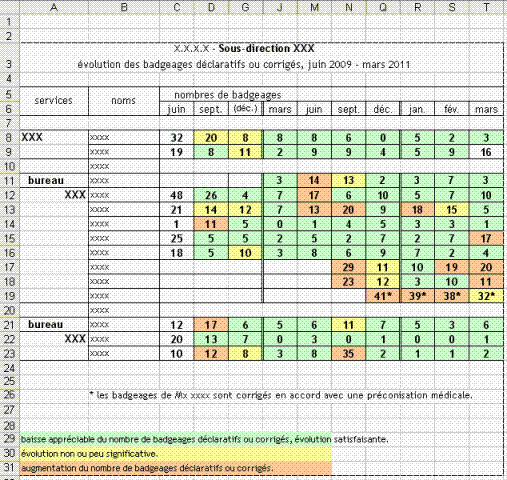Click the 'services' header cell
The width and height of the screenshot is (507, 480).
pos(54,101)
